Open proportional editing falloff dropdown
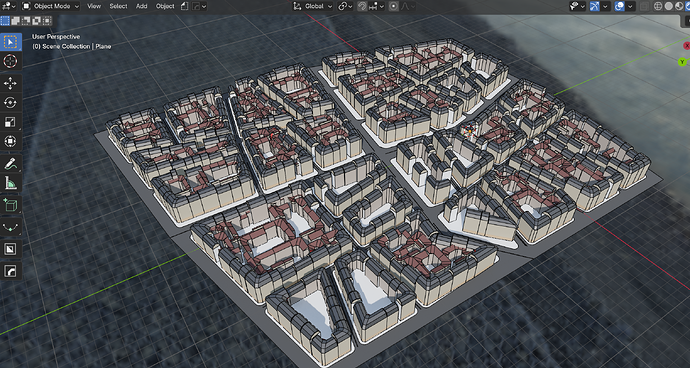 tap(408, 6)
